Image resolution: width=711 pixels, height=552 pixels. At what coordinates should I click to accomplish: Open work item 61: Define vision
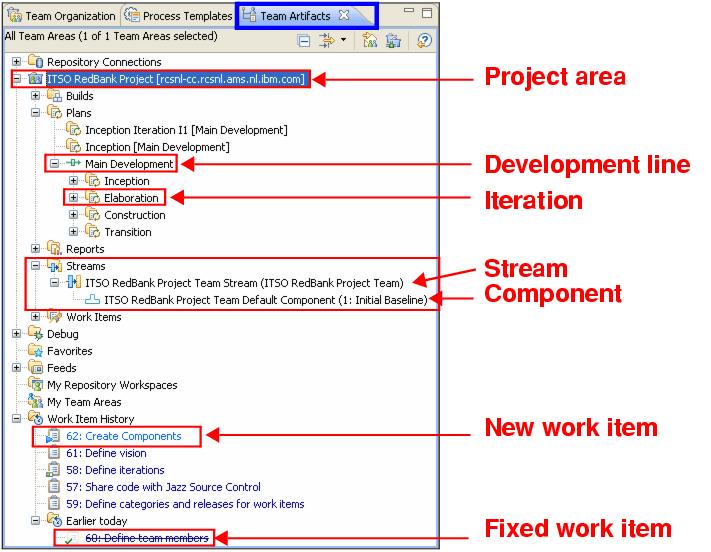tap(106, 453)
